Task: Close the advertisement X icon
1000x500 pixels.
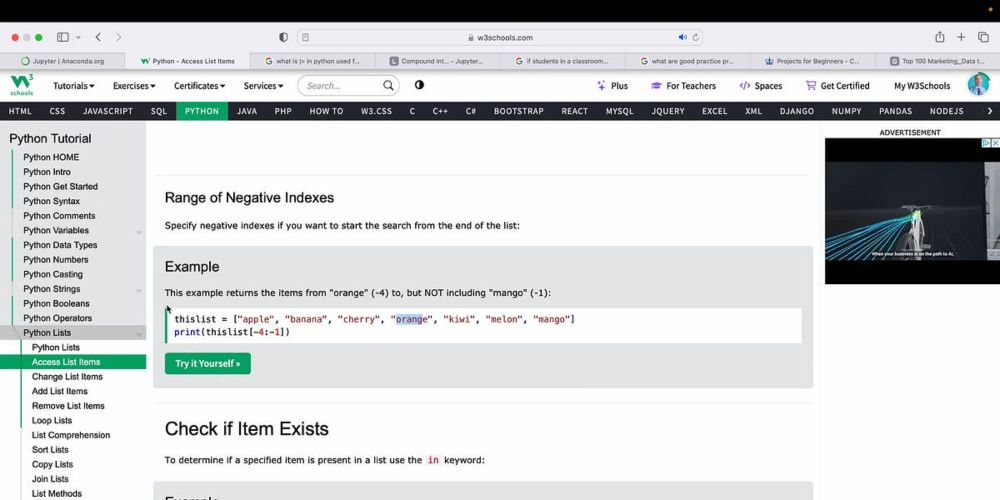Action: click(995, 143)
